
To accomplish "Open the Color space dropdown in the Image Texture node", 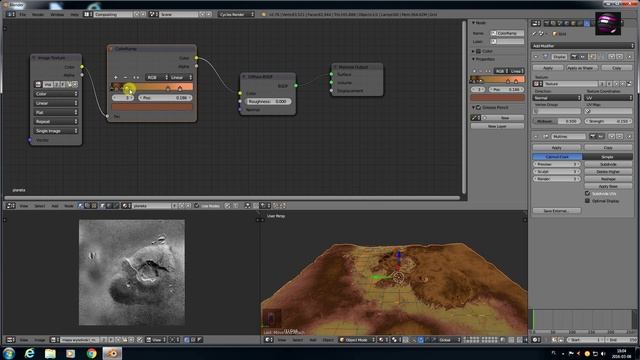I will pyautogui.click(x=56, y=94).
